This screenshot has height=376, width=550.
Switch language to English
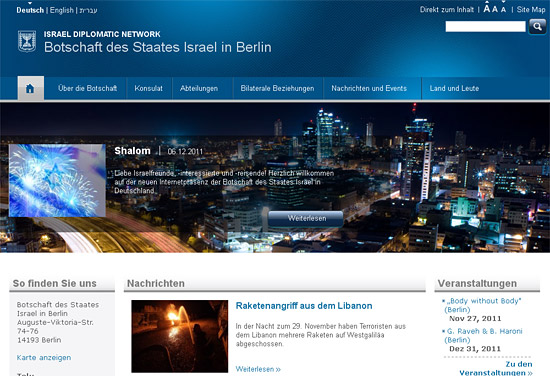(x=62, y=10)
